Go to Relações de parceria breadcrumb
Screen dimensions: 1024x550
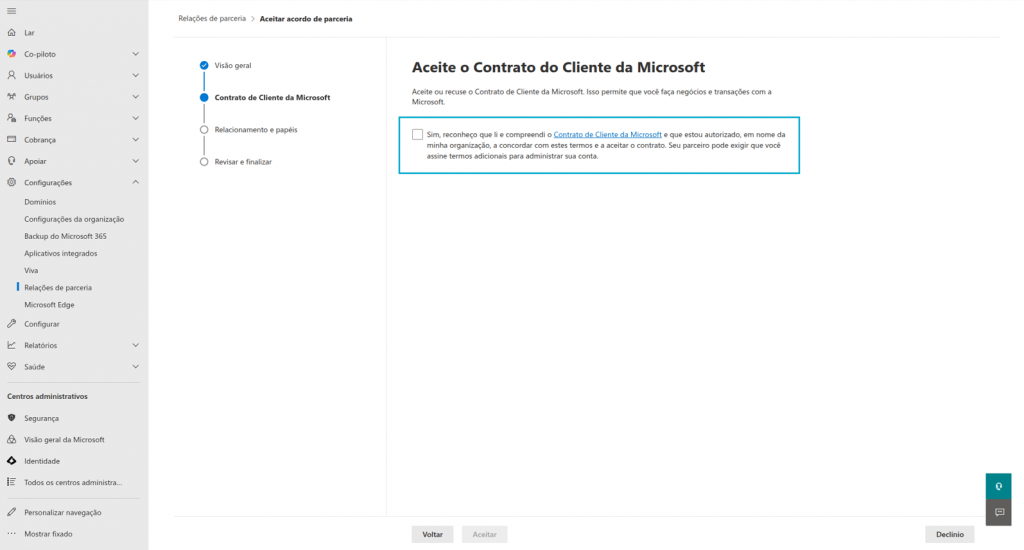click(x=212, y=18)
